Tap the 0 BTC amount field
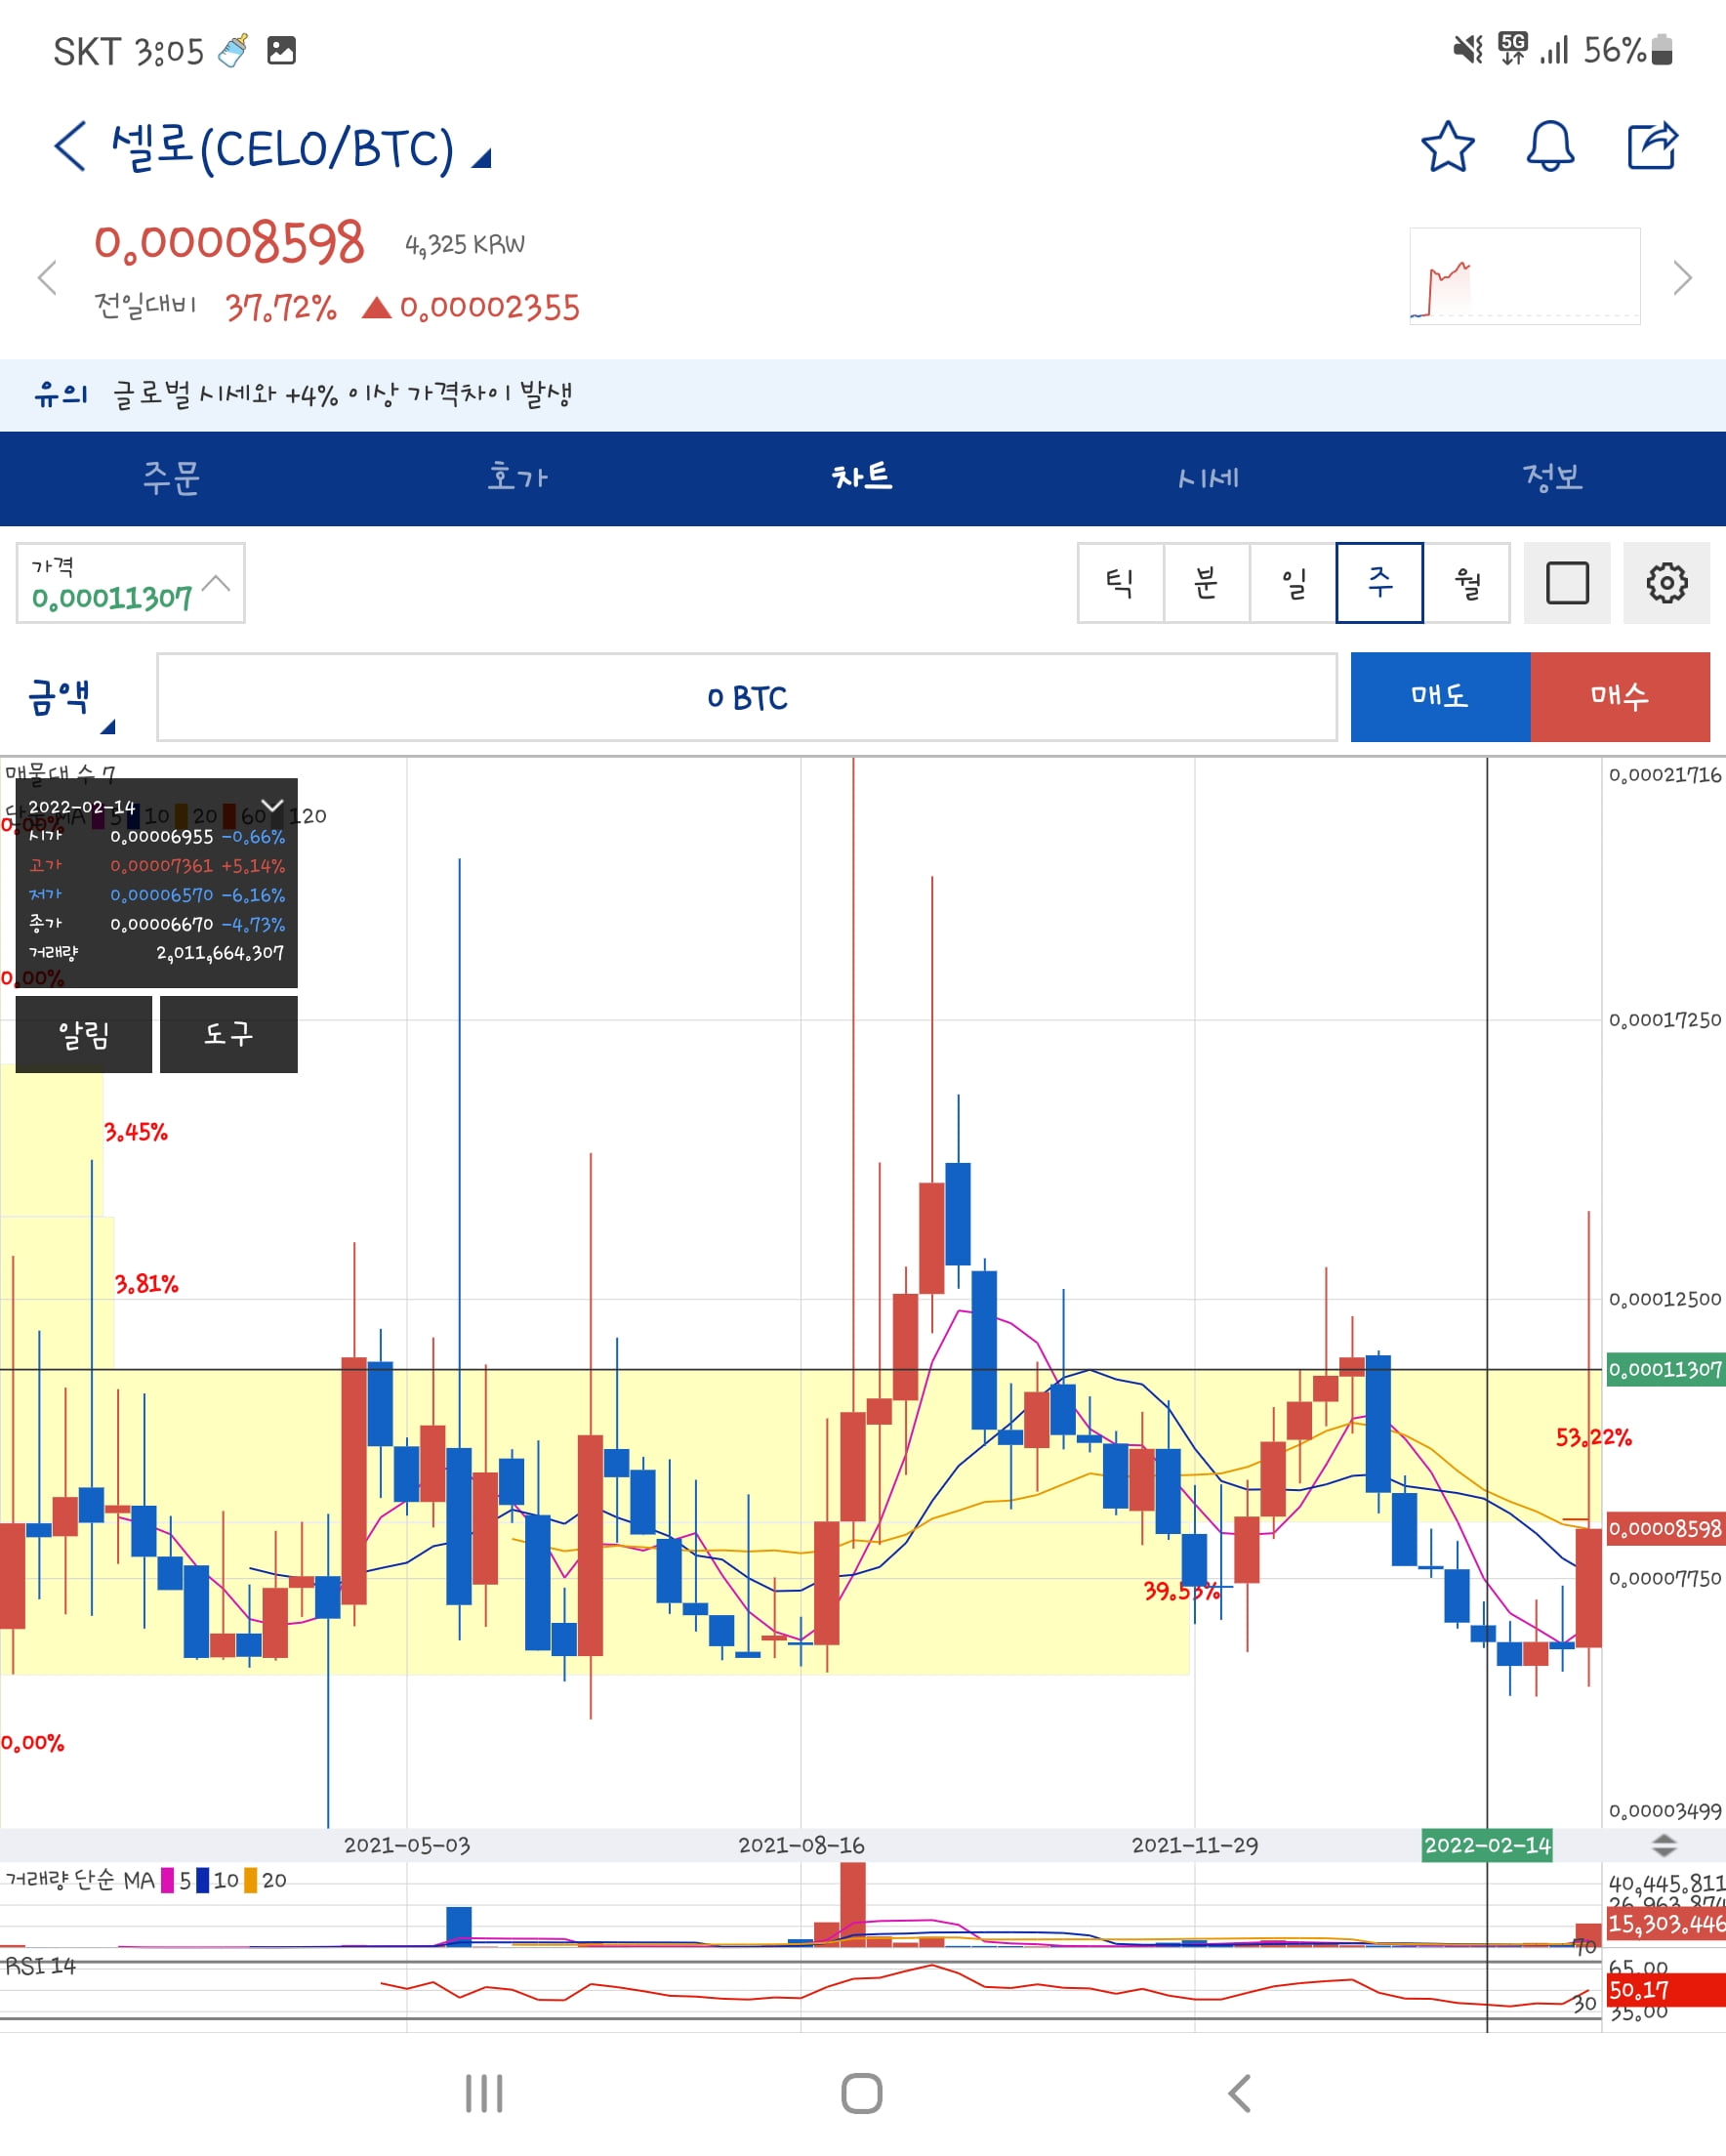Screen dimensions: 1726x2156 coord(746,697)
